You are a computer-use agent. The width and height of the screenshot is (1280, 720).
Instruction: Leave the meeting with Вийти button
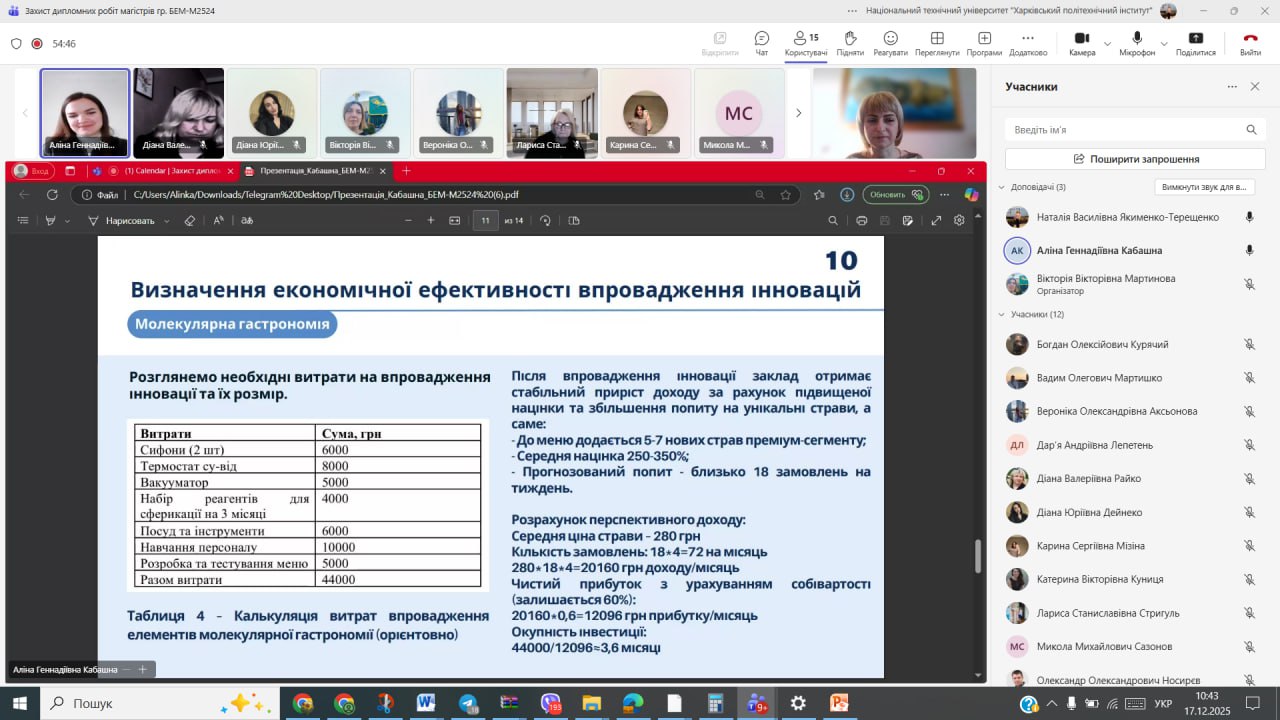[1250, 43]
